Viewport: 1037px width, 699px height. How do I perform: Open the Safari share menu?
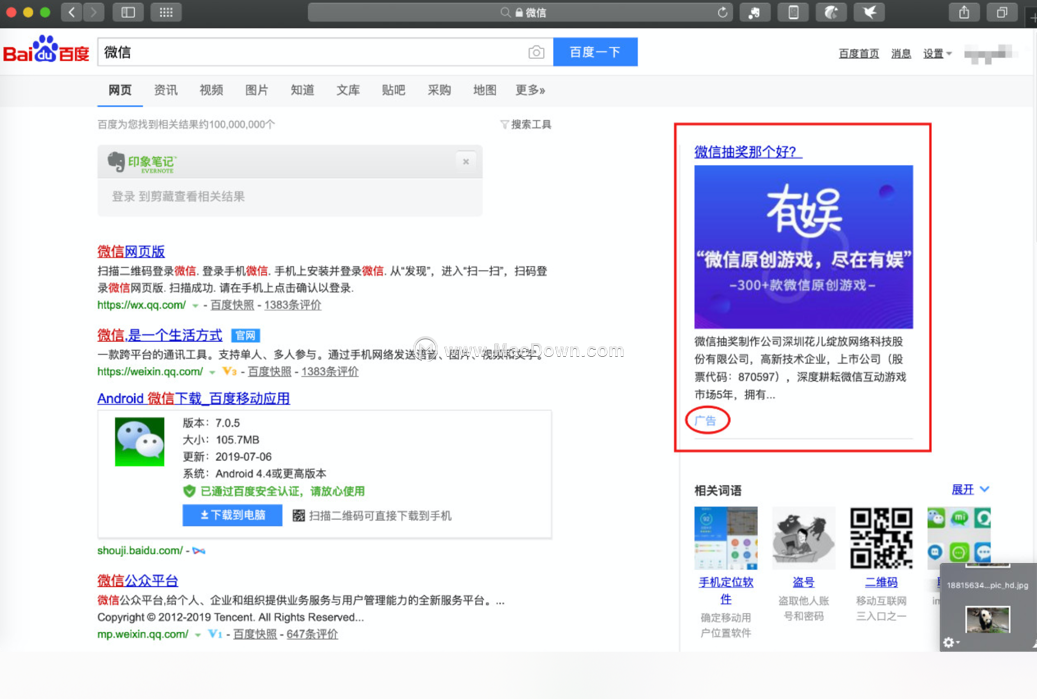click(x=964, y=12)
